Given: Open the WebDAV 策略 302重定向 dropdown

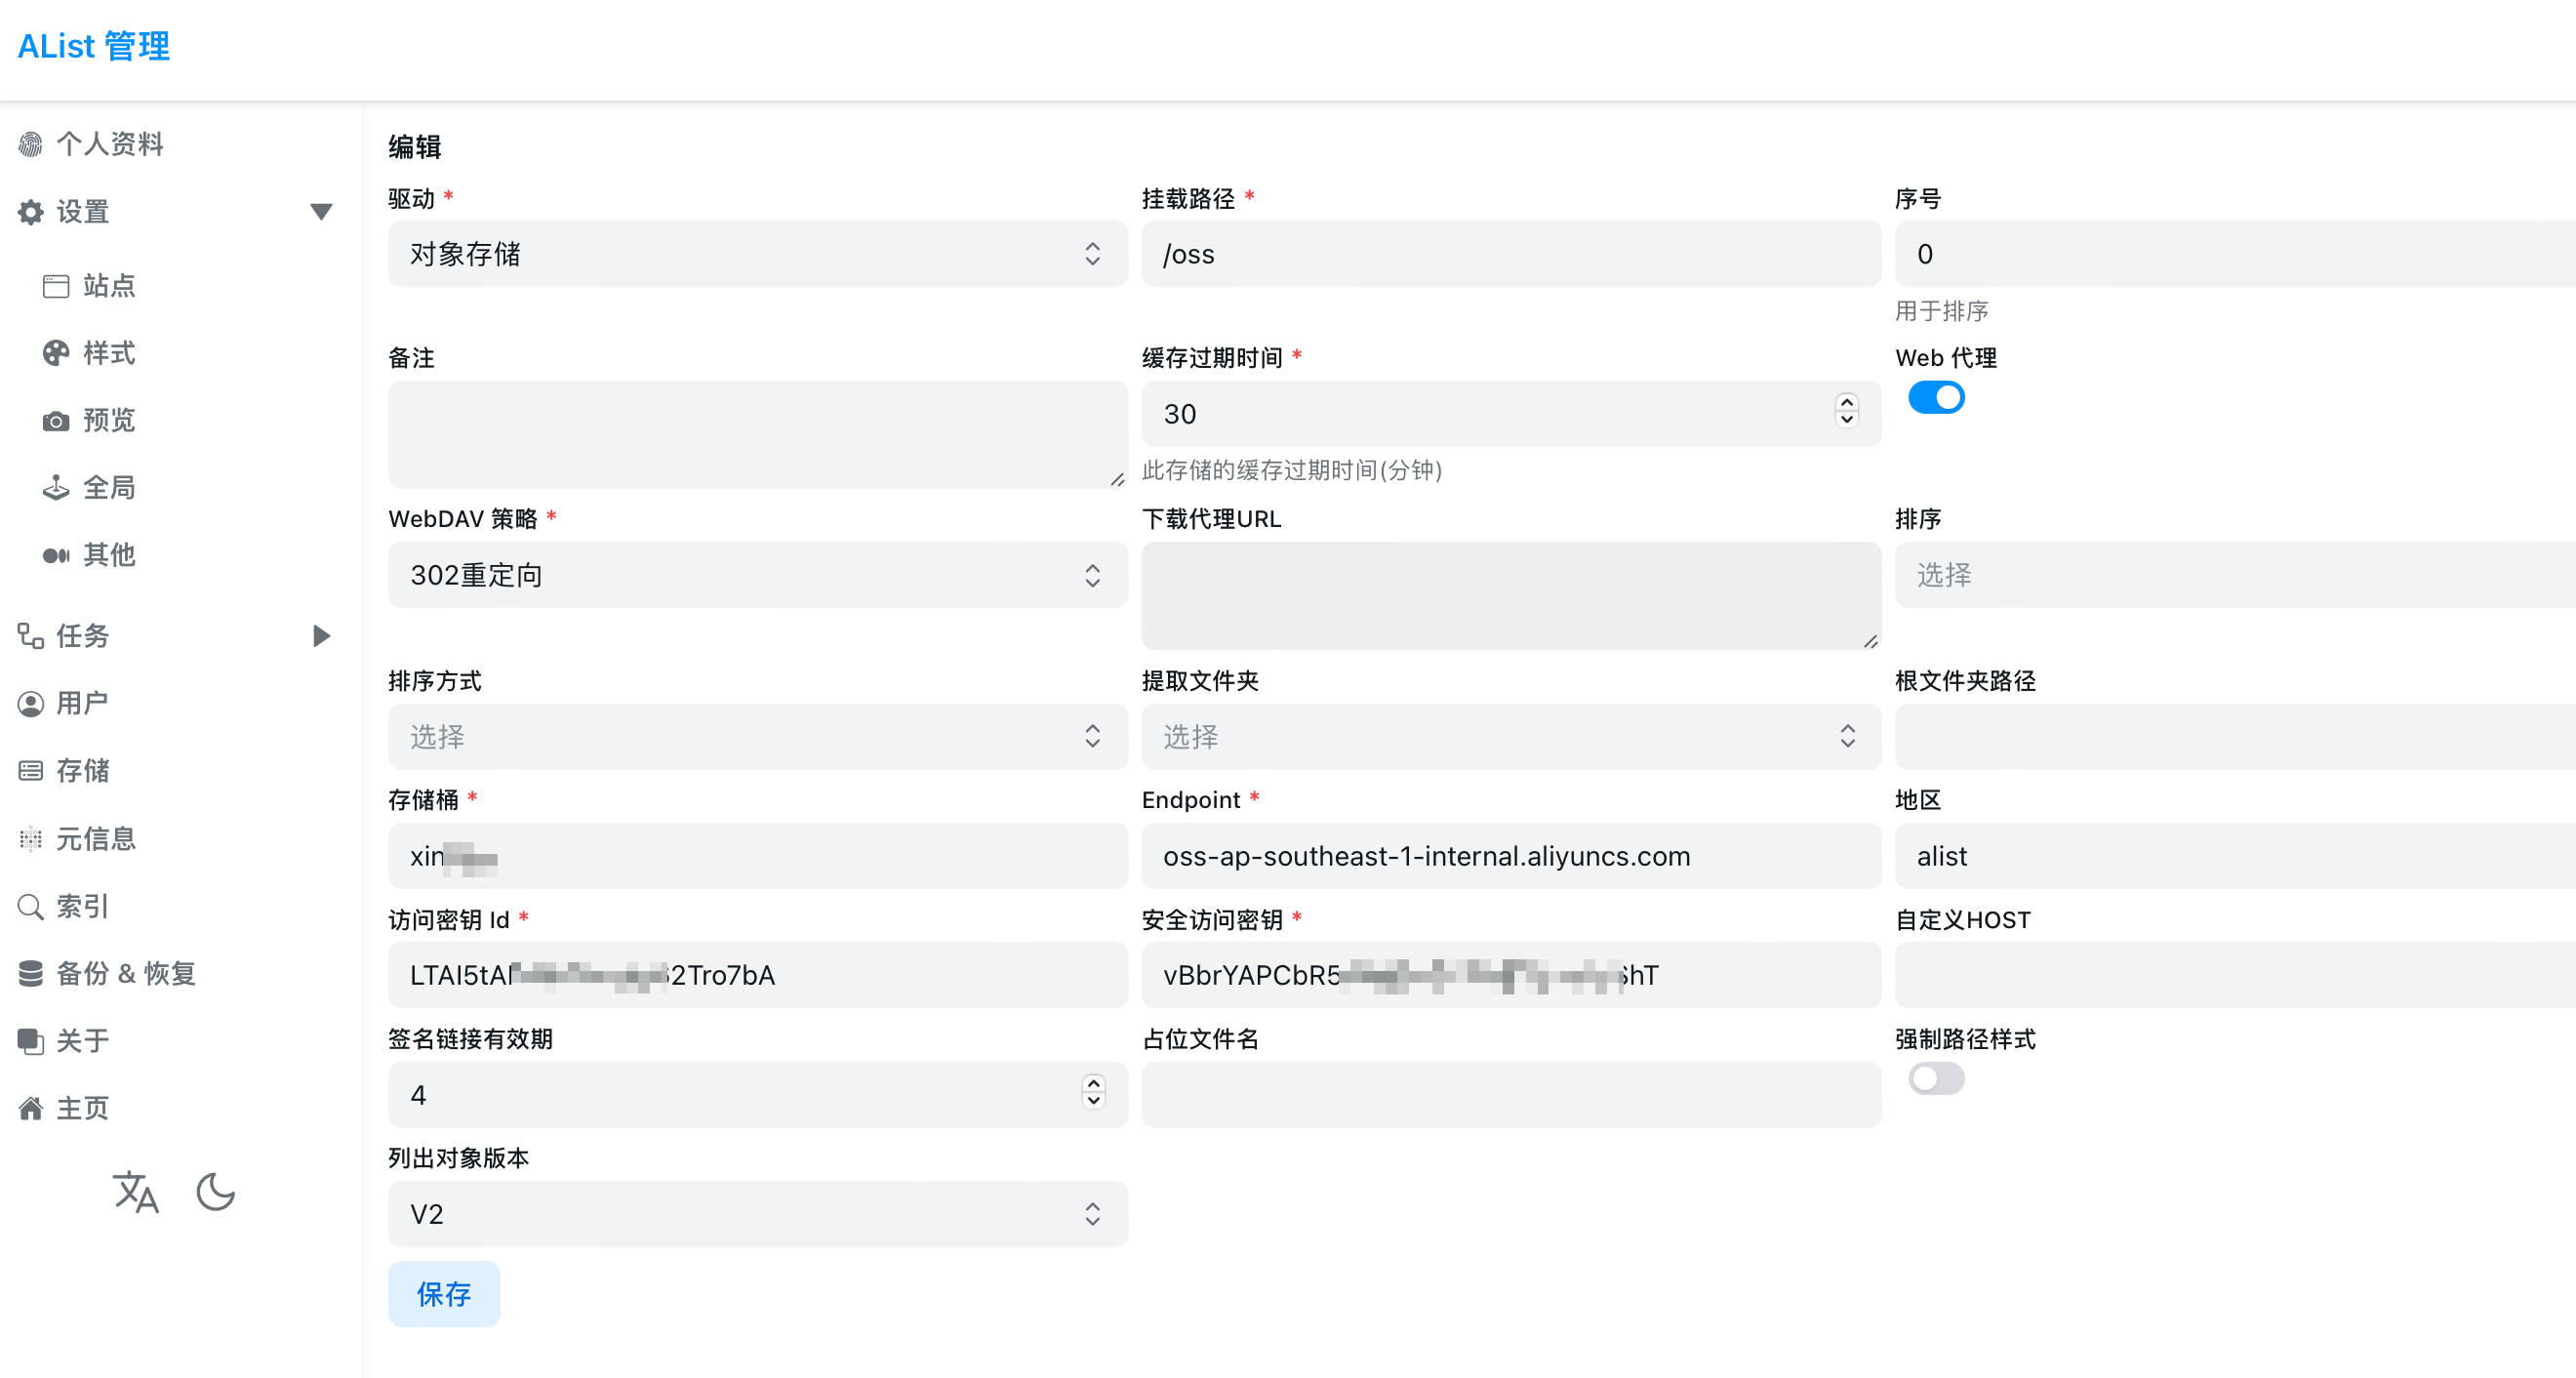Looking at the screenshot, I should pyautogui.click(x=757, y=575).
